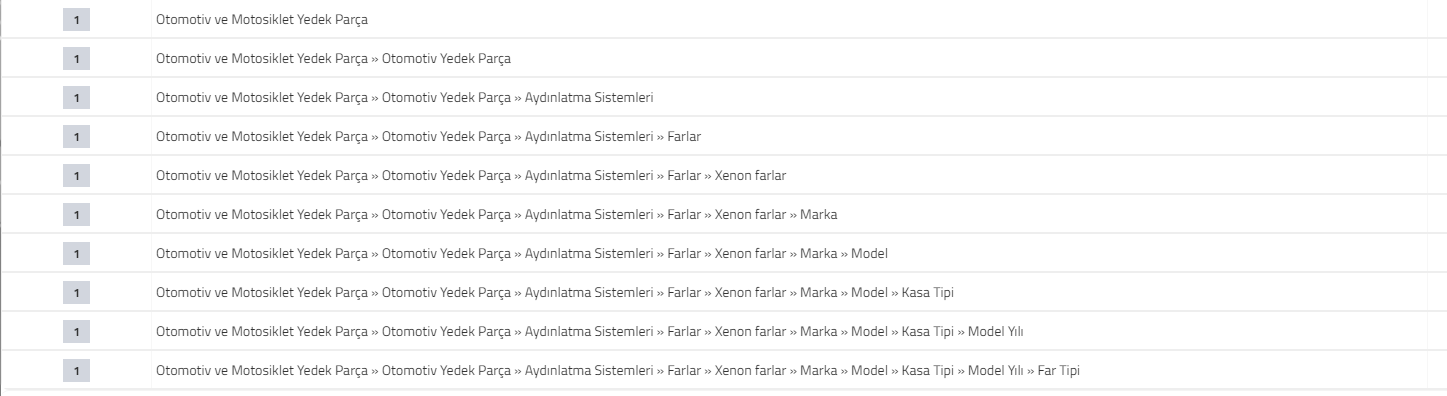This screenshot has width=1447, height=396.
Task: Click the badge for the row ending Otomotiv Yedek Parça
Action: click(76, 58)
